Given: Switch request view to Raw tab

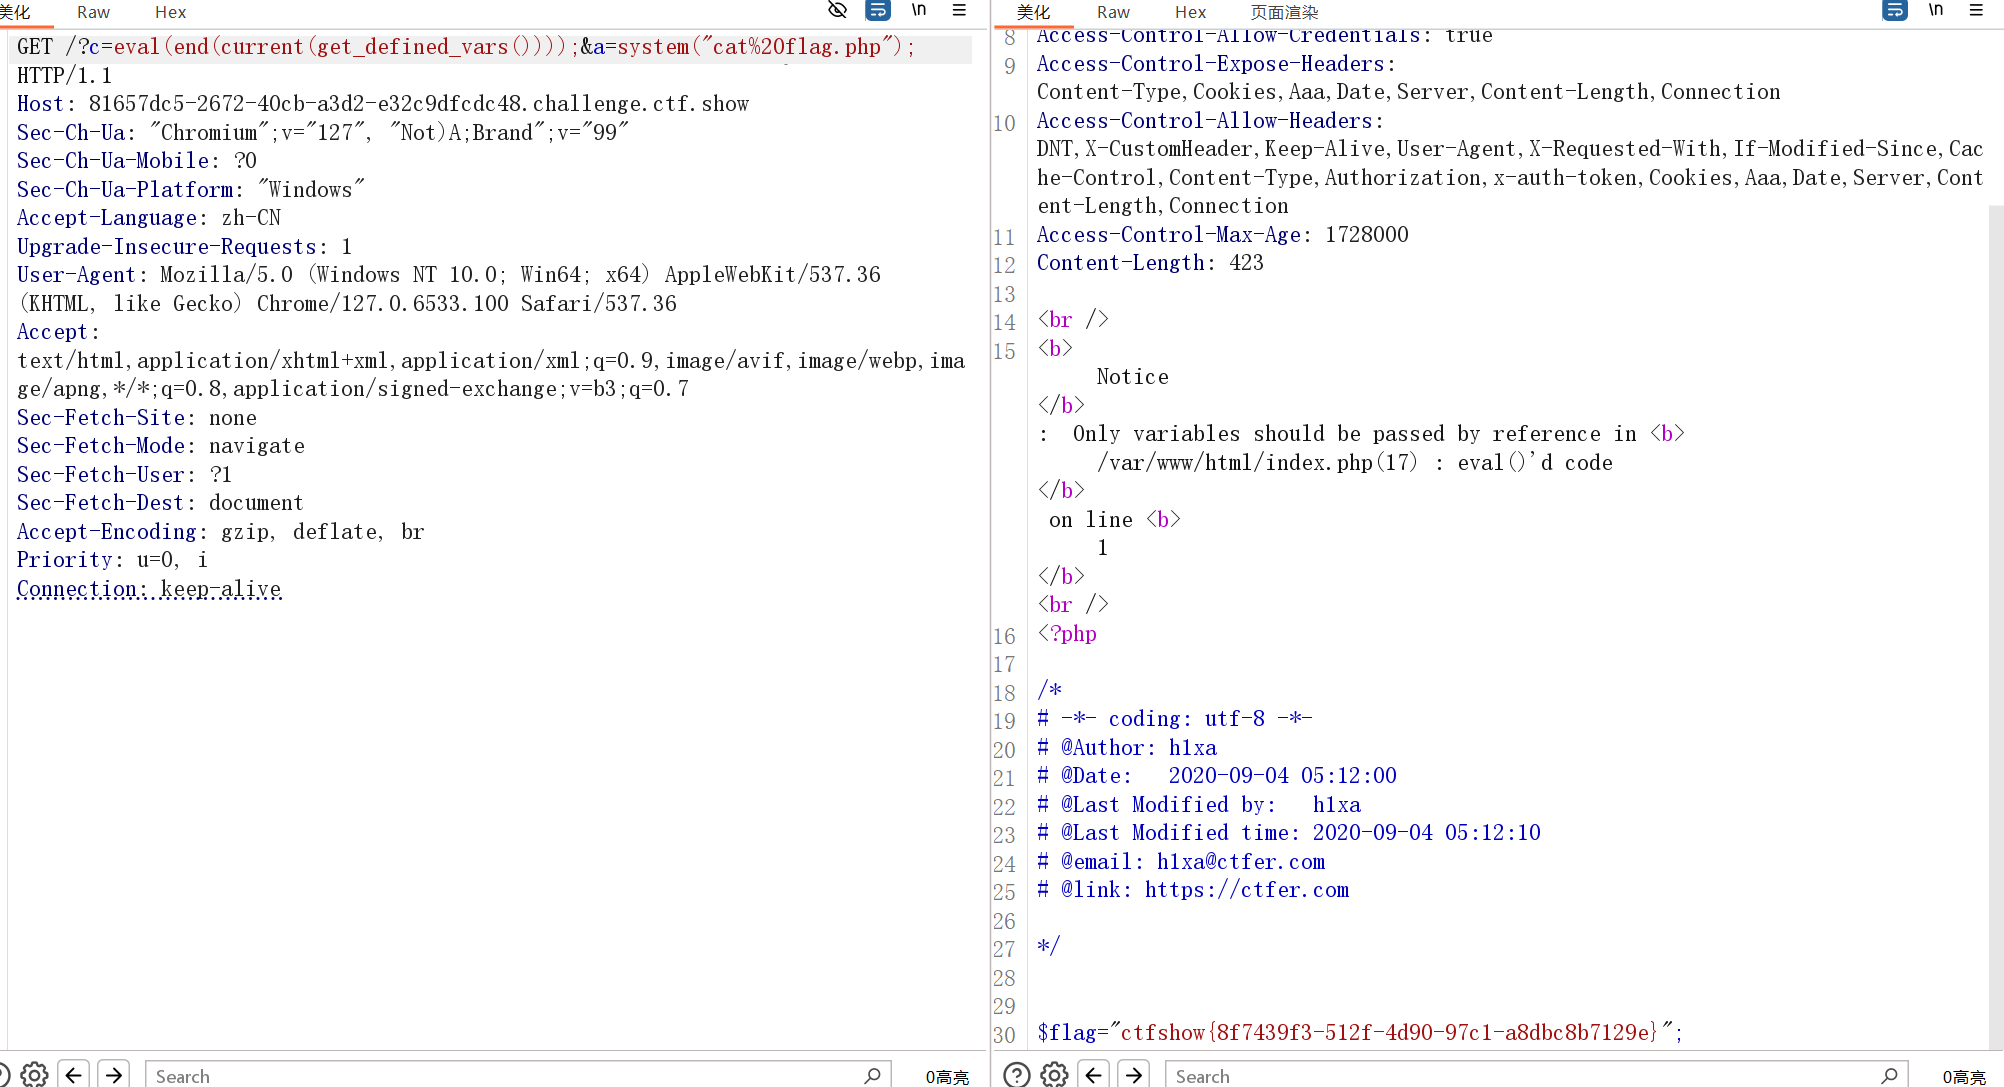Looking at the screenshot, I should pyautogui.click(x=93, y=12).
